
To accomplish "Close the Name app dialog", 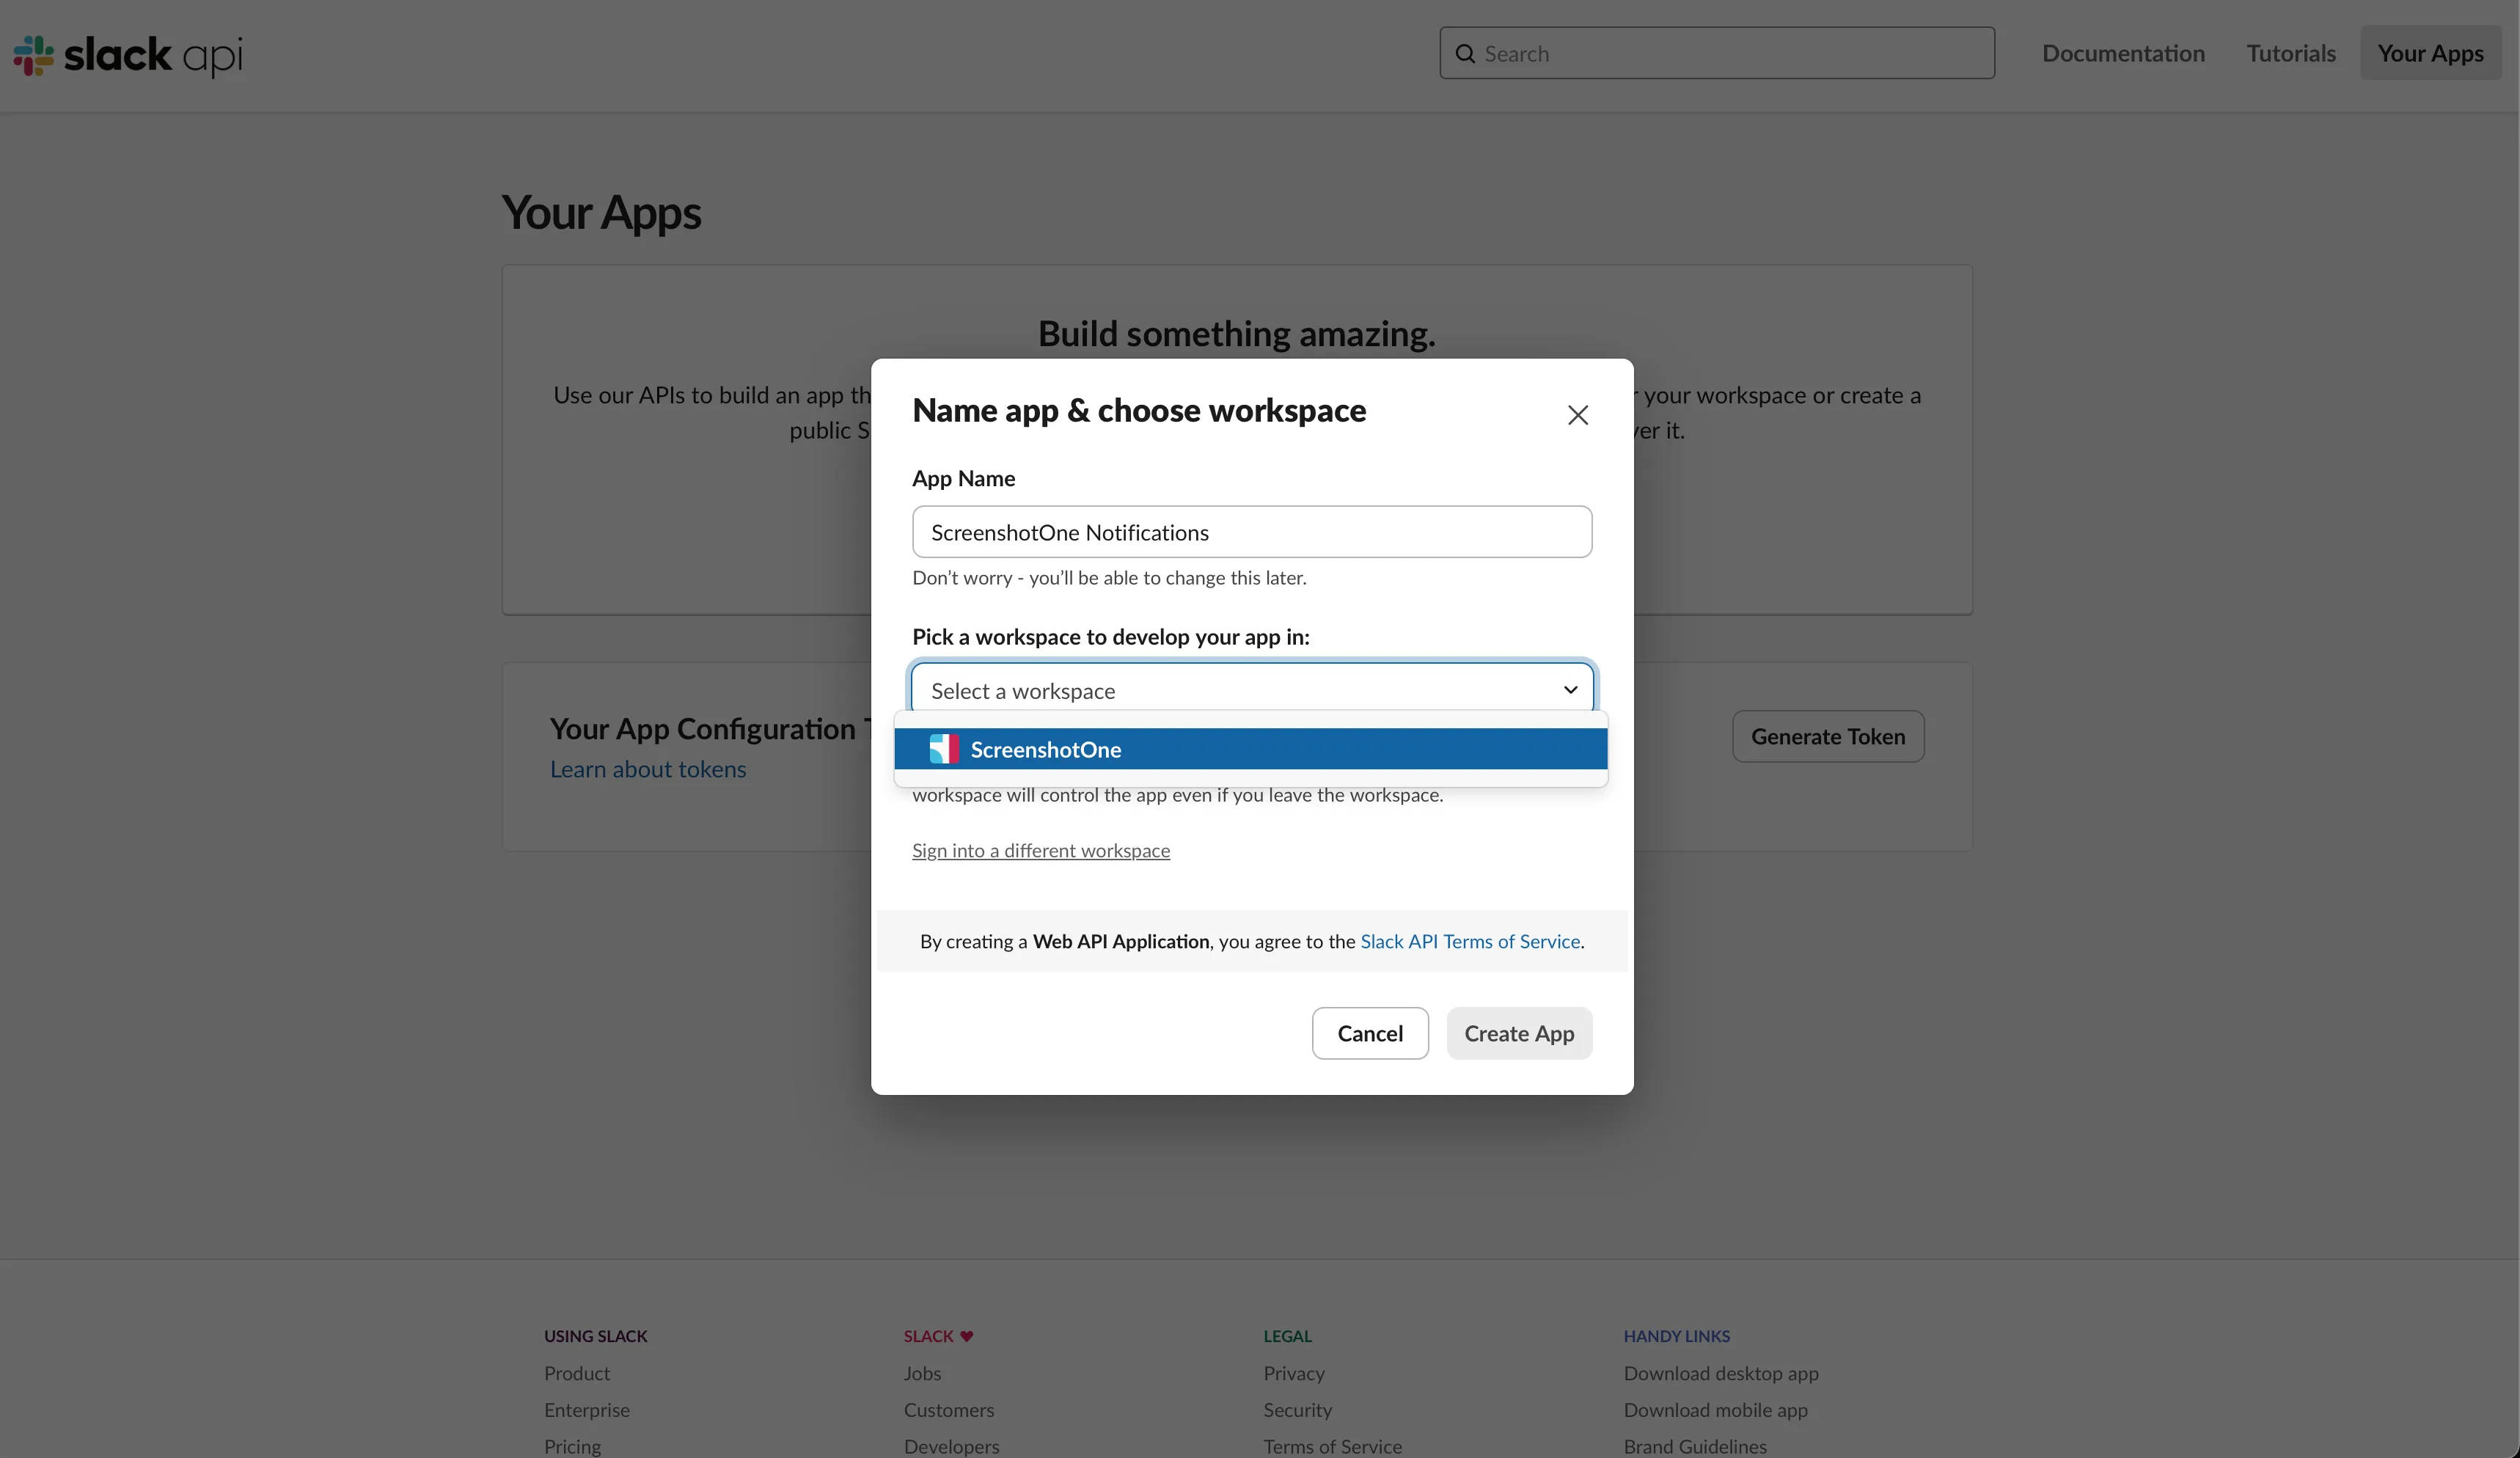I will pos(1577,414).
